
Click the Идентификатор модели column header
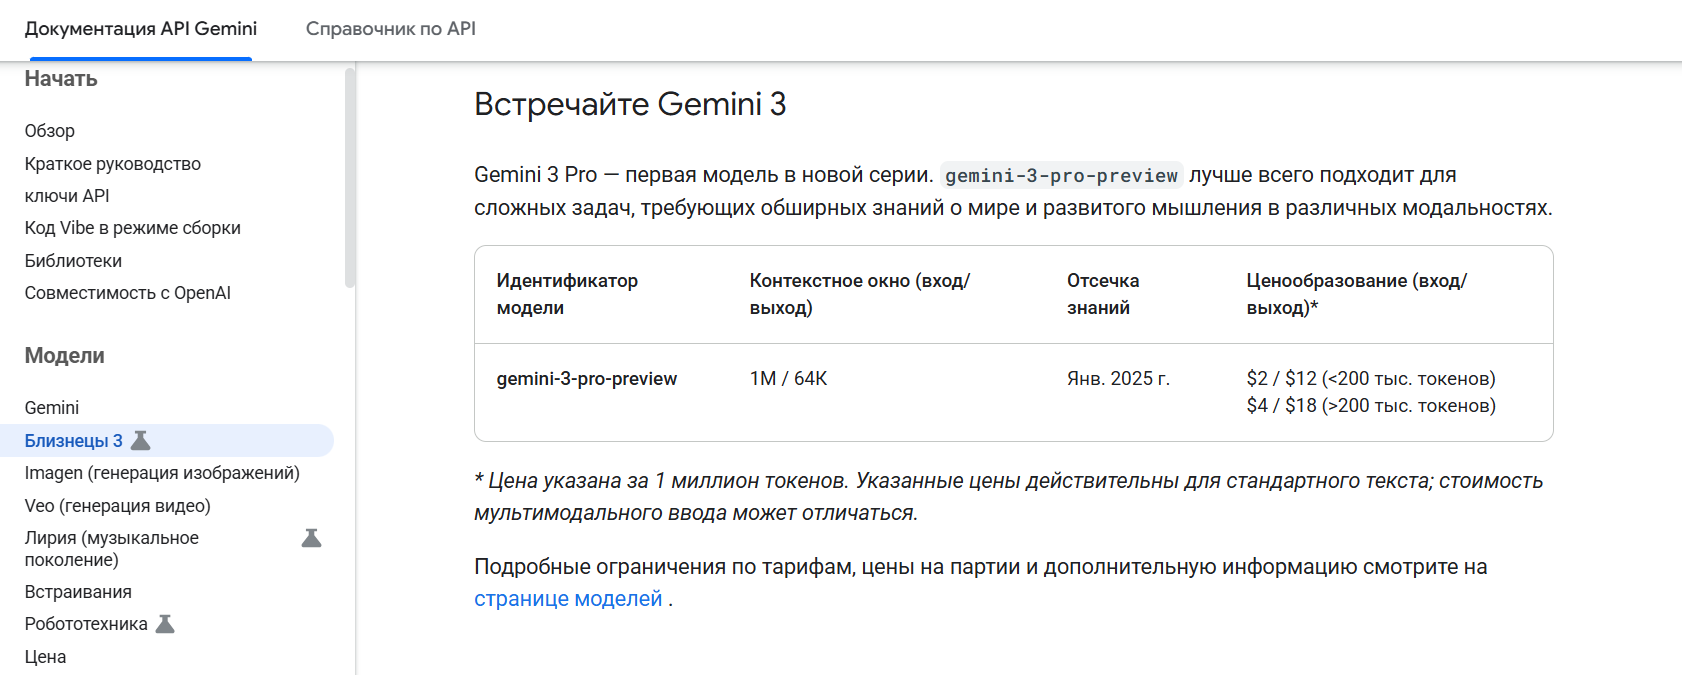point(567,294)
